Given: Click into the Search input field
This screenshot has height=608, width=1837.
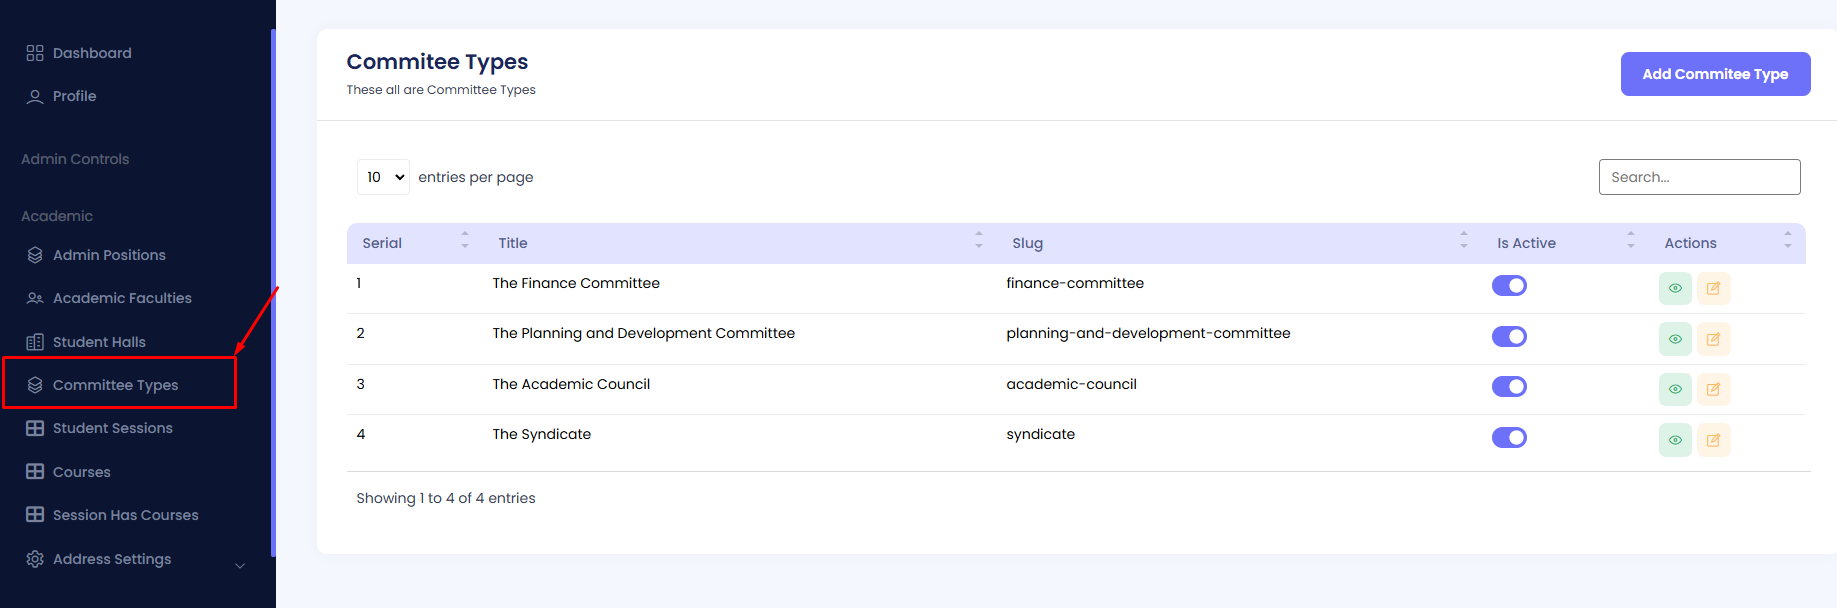Looking at the screenshot, I should [x=1698, y=177].
